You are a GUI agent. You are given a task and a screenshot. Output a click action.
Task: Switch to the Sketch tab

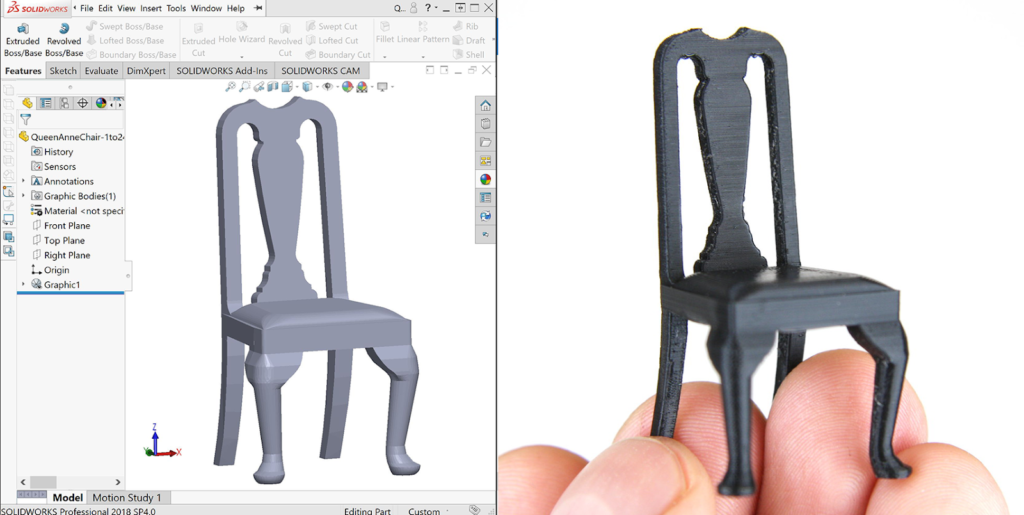coord(63,71)
